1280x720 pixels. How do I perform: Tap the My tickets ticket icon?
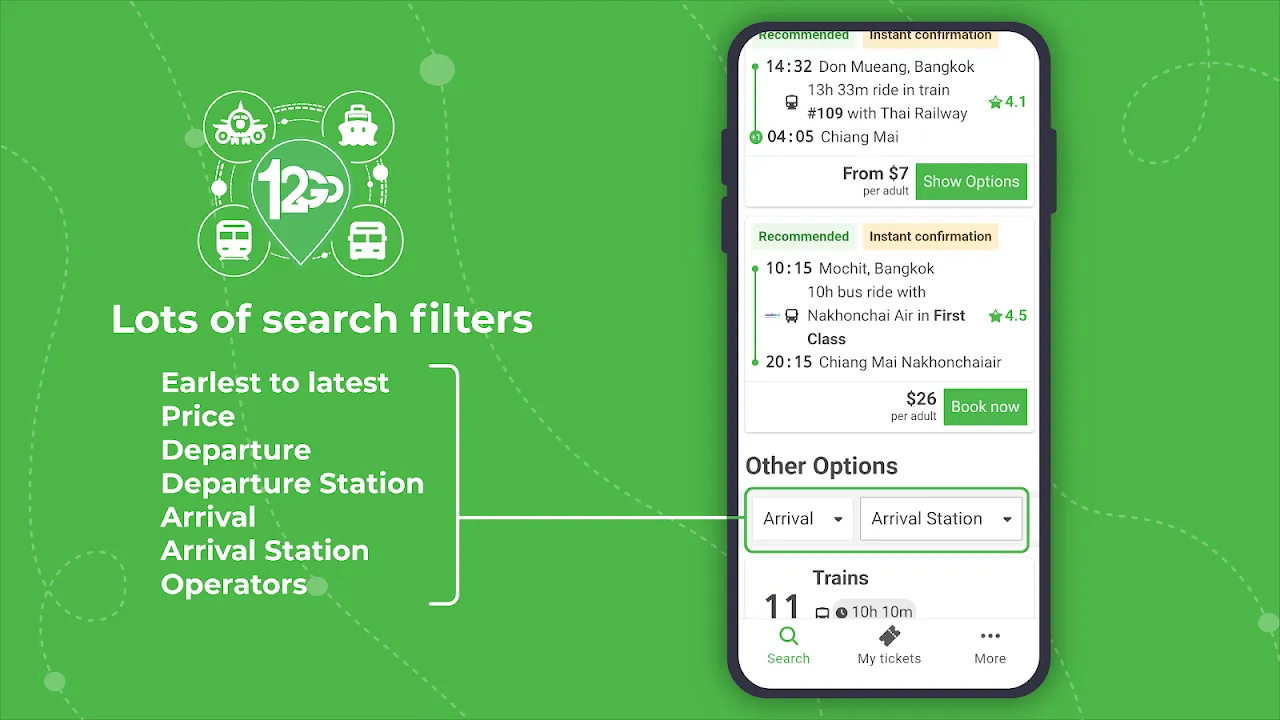[x=888, y=636]
